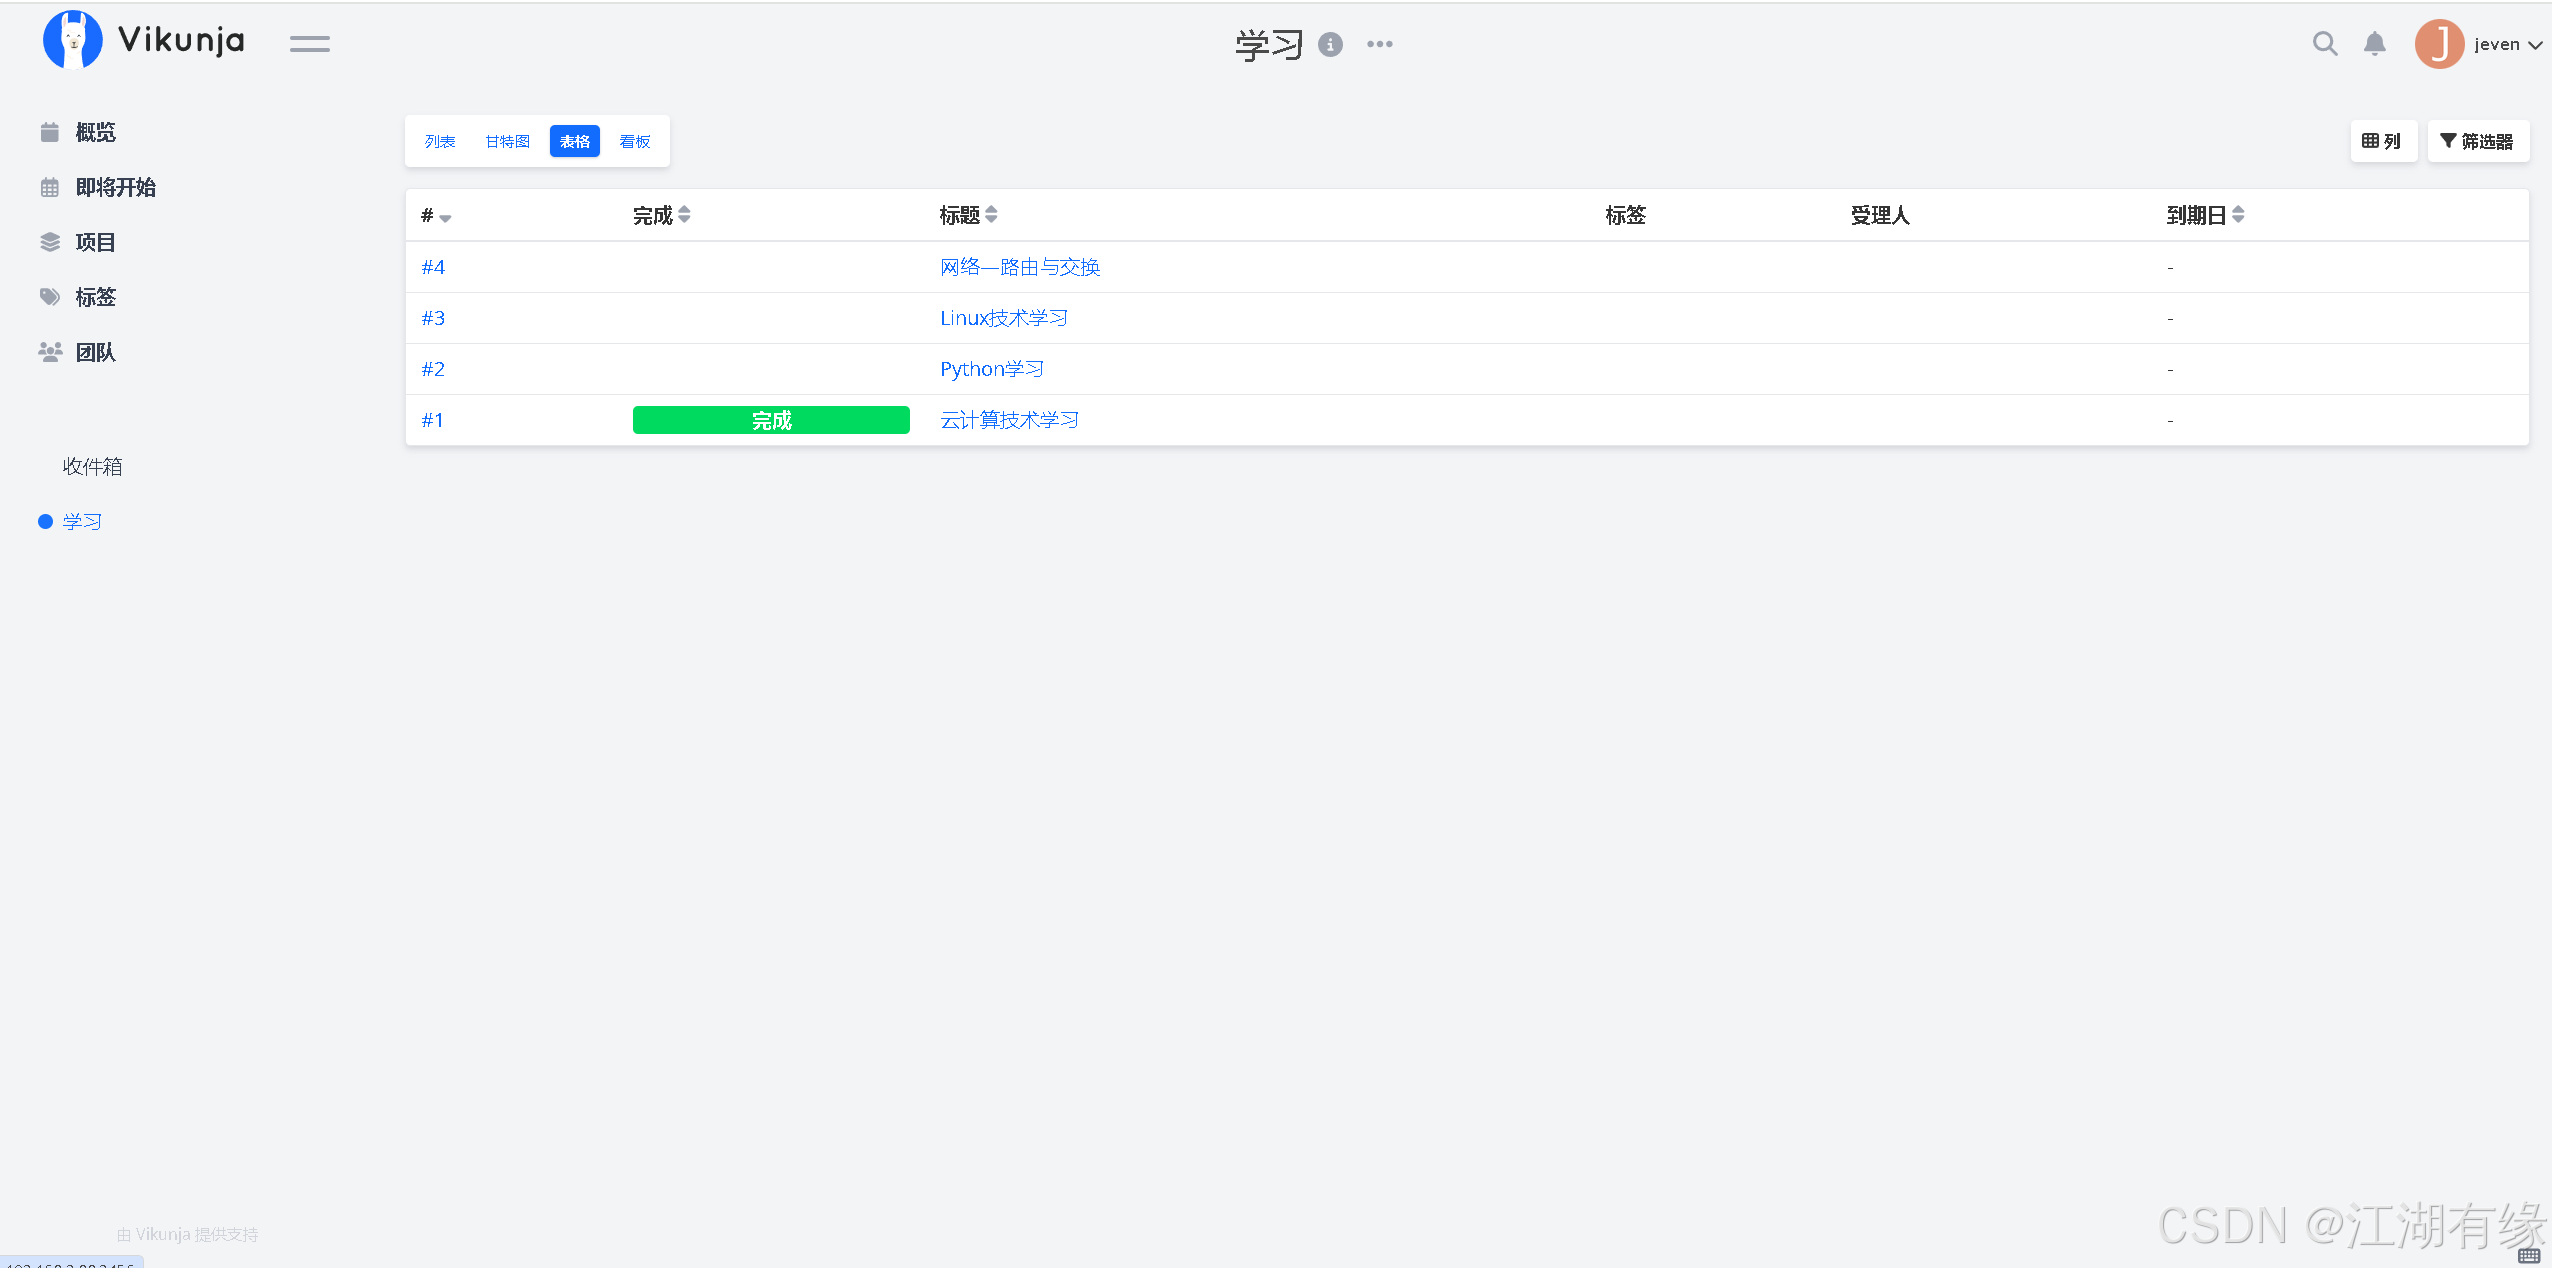
Task: Open task #2 link
Action: point(433,369)
